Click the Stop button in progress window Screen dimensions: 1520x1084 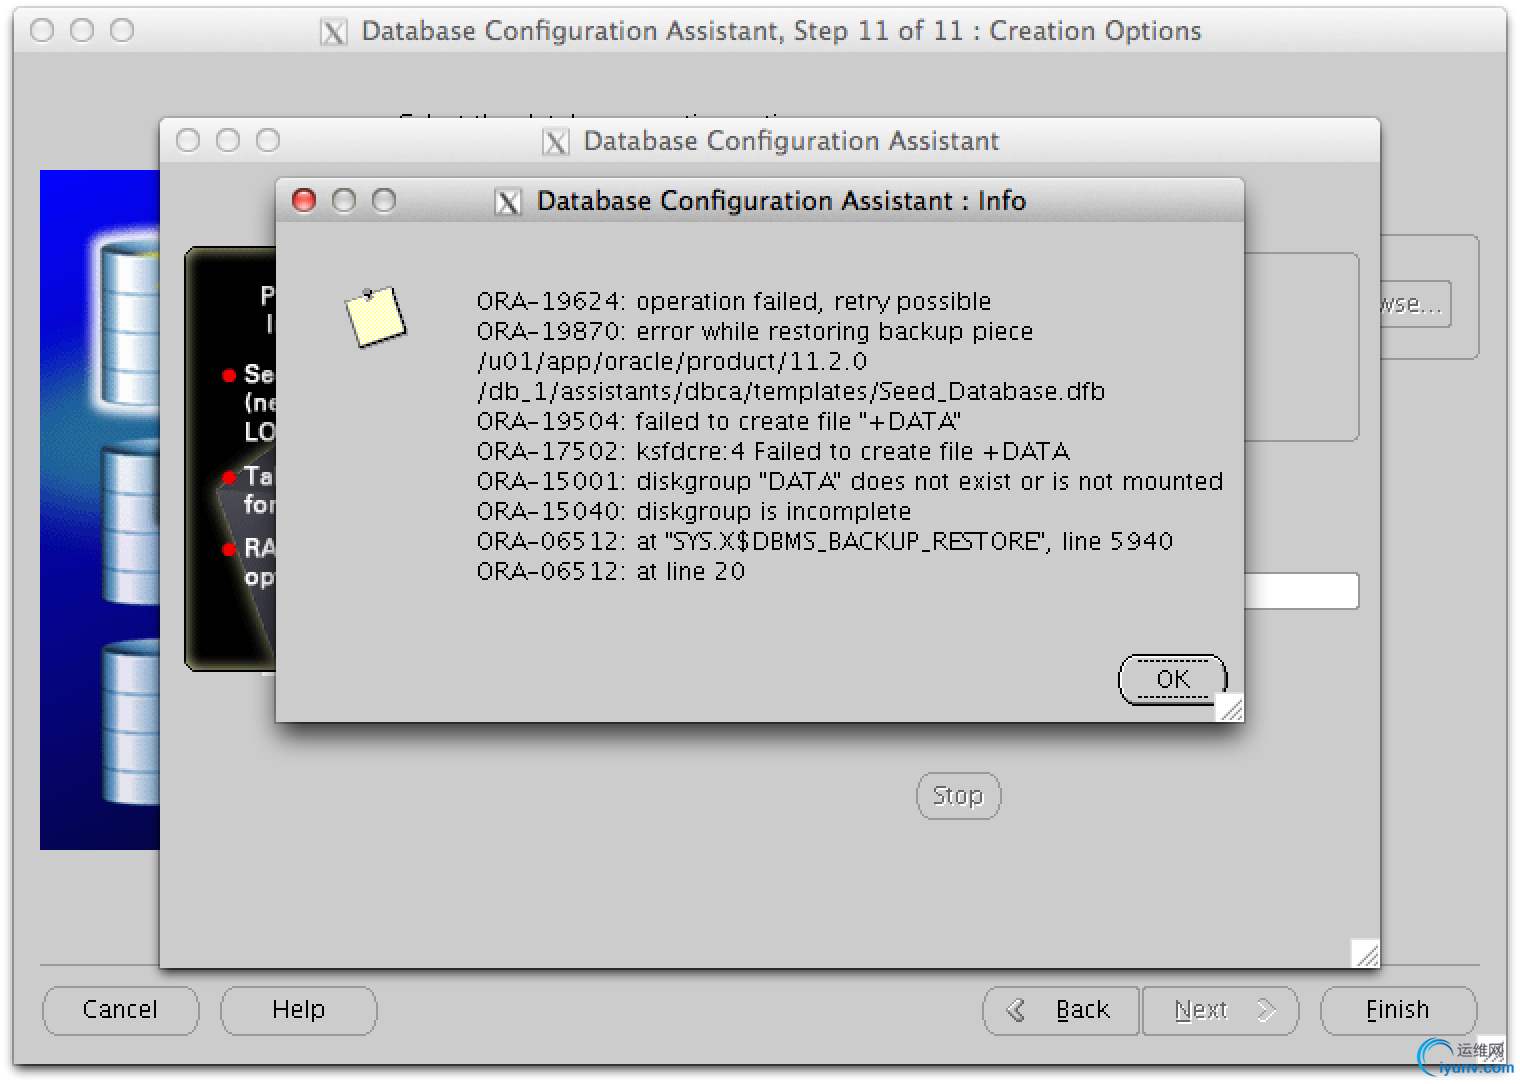click(x=958, y=796)
